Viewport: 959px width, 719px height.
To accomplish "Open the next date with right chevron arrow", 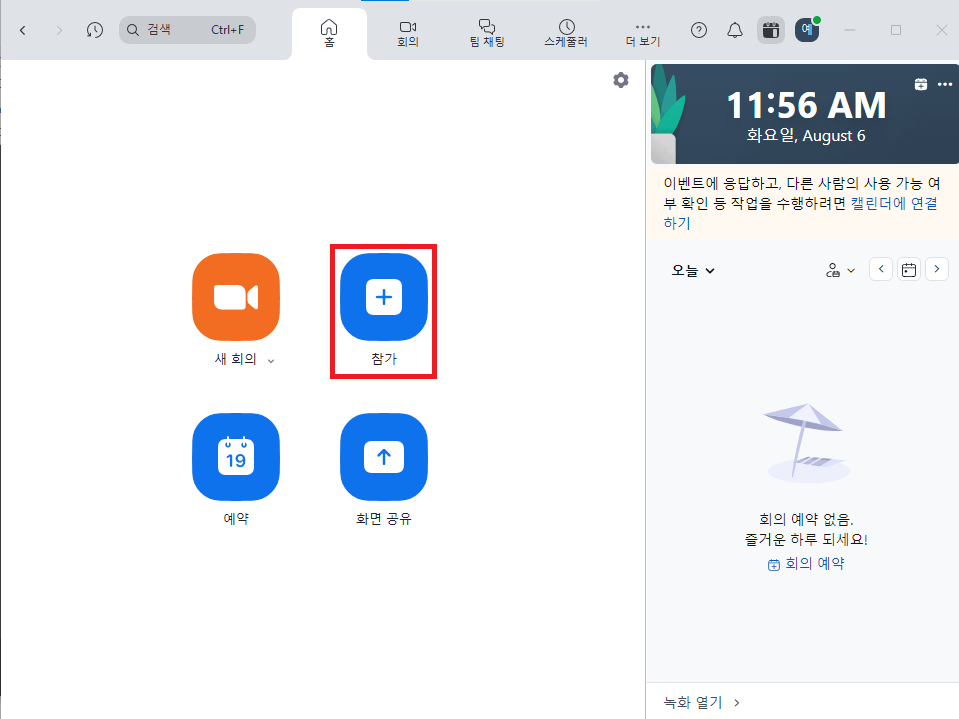I will [936, 269].
